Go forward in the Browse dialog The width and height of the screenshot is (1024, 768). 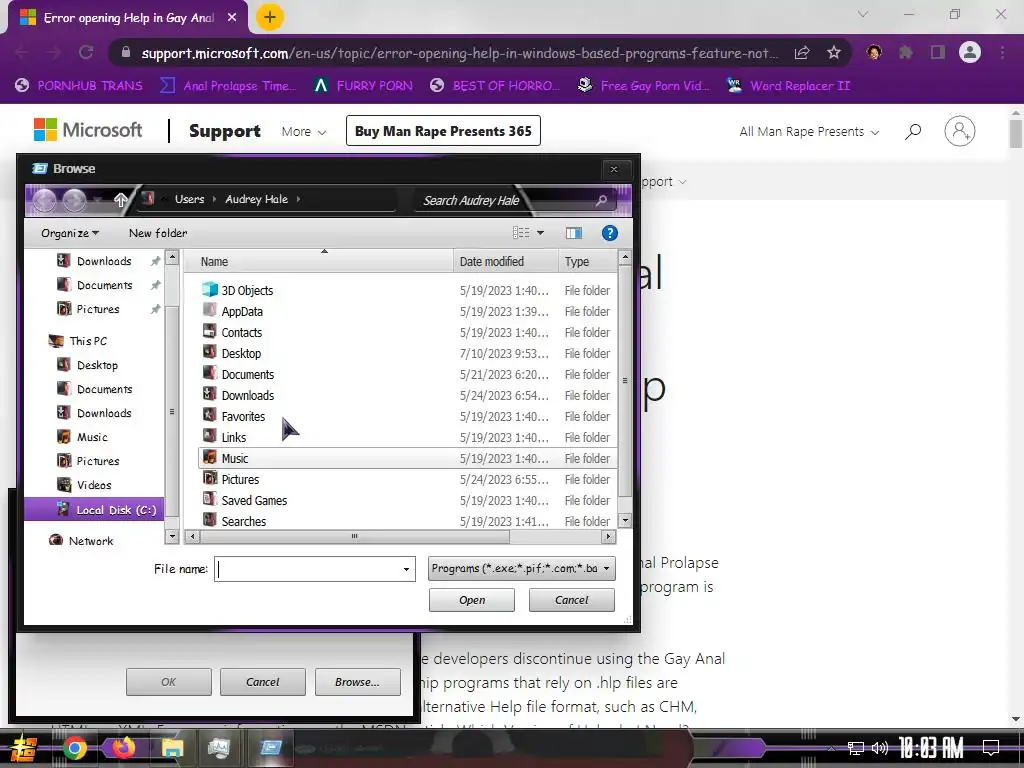coord(74,200)
